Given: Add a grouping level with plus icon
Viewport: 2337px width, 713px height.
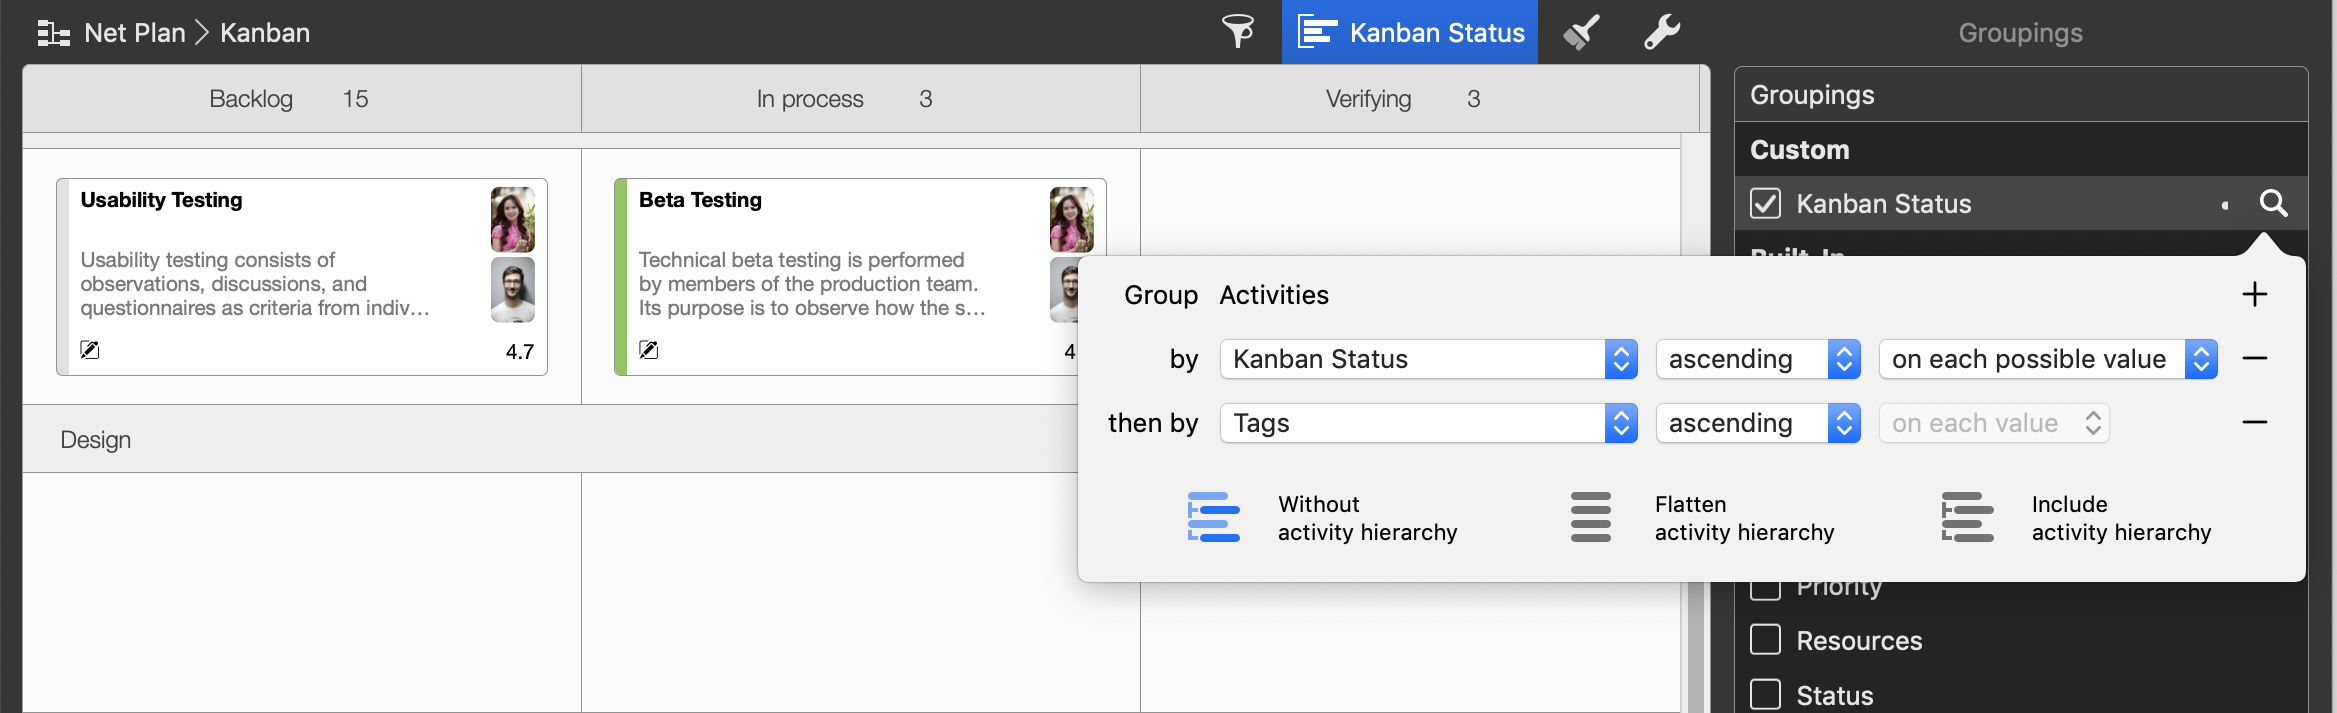Looking at the screenshot, I should click(x=2254, y=295).
